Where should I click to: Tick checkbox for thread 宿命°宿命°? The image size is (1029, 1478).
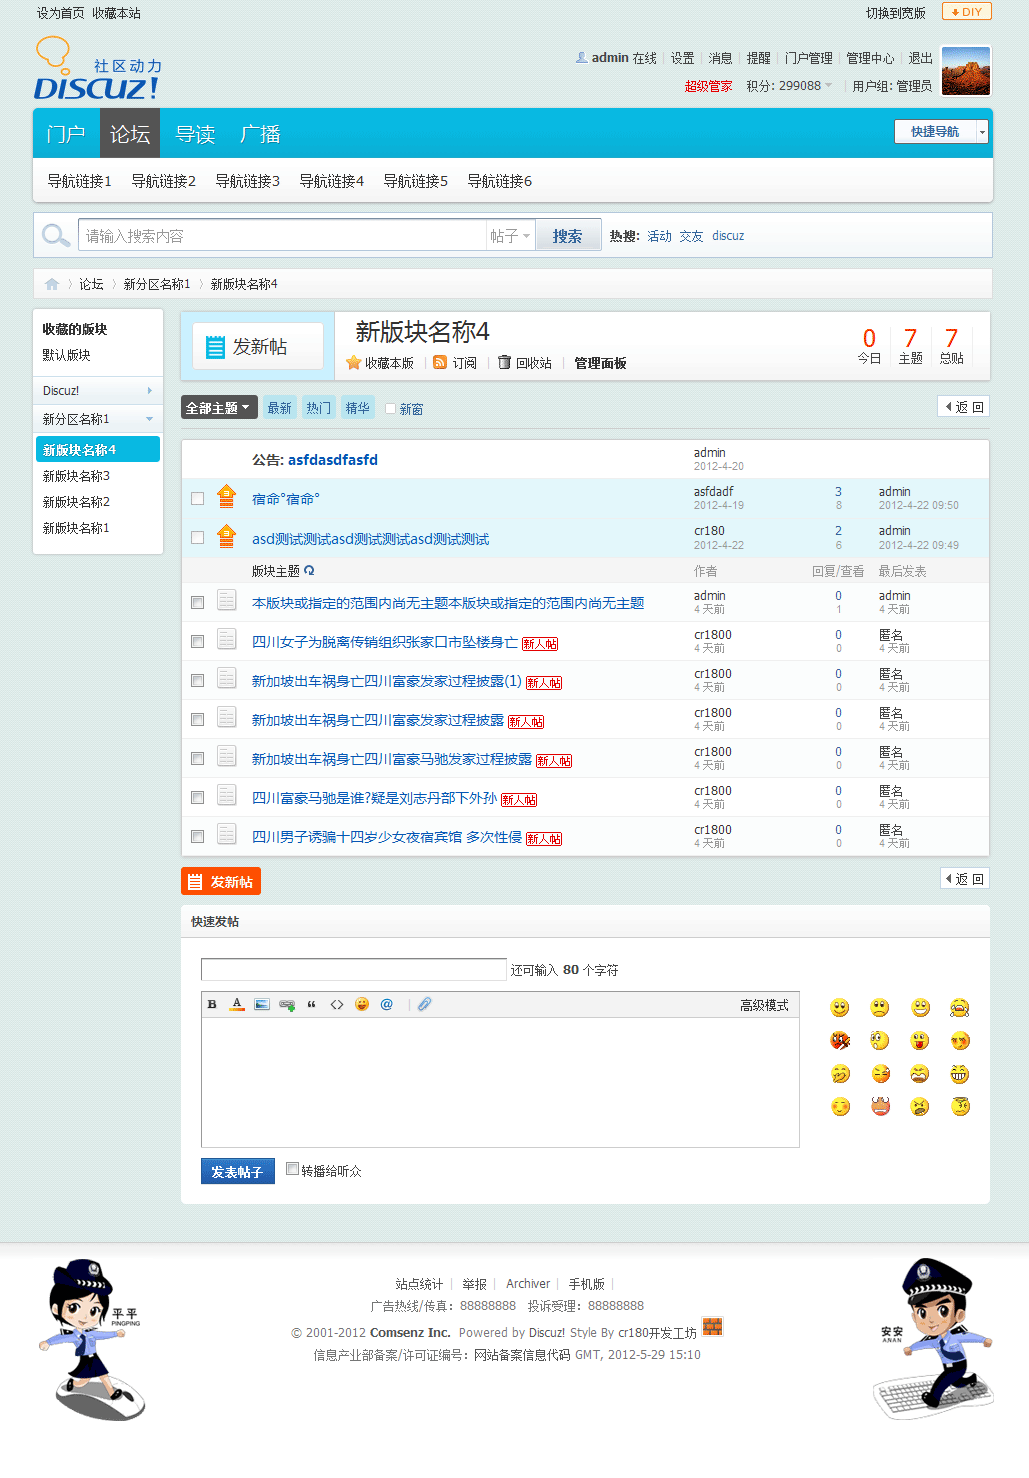point(197,498)
